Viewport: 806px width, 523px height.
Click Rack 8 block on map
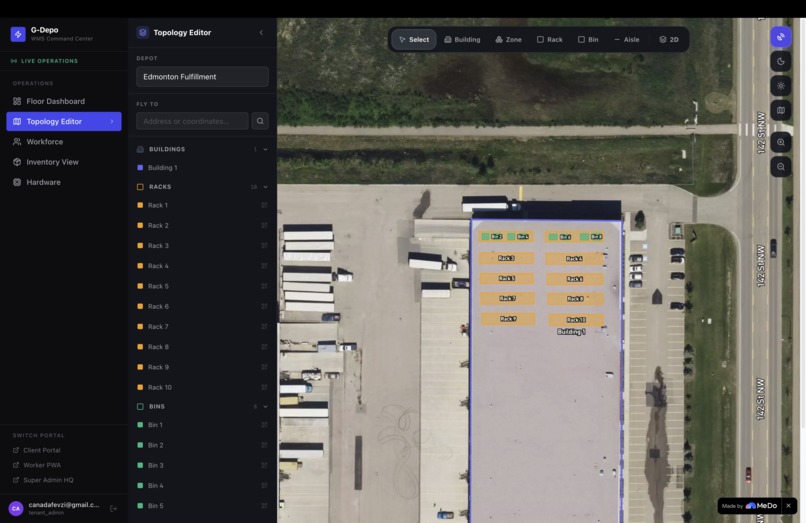(575, 299)
